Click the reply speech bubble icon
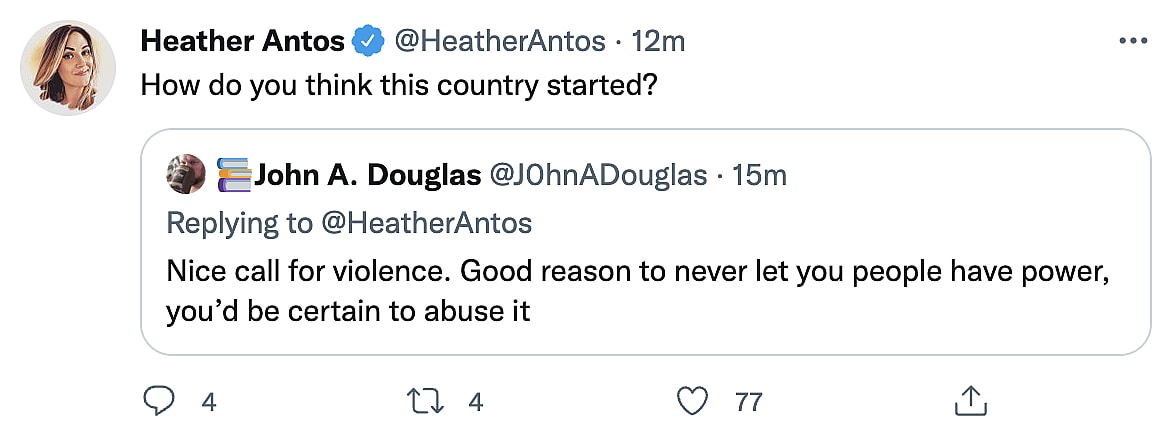This screenshot has height=444, width=1170. point(158,402)
